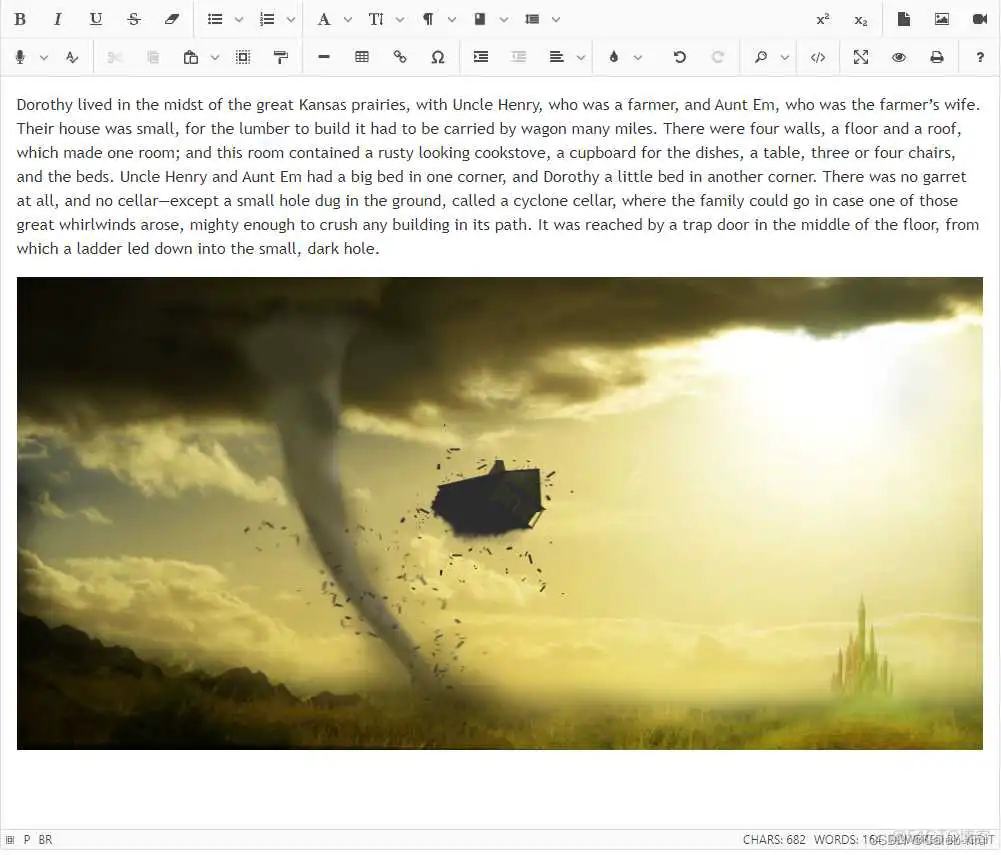Screen dimensions: 1001x855
Task: Toggle bold formatting
Action: (20, 19)
